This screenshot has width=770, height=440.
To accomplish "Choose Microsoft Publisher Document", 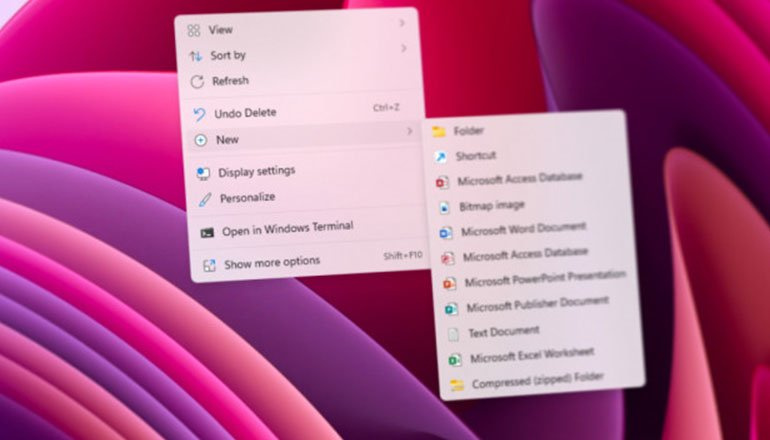I will click(538, 305).
